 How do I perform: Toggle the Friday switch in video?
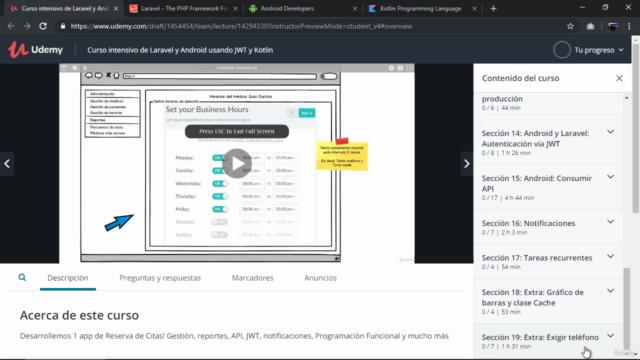(x=220, y=209)
